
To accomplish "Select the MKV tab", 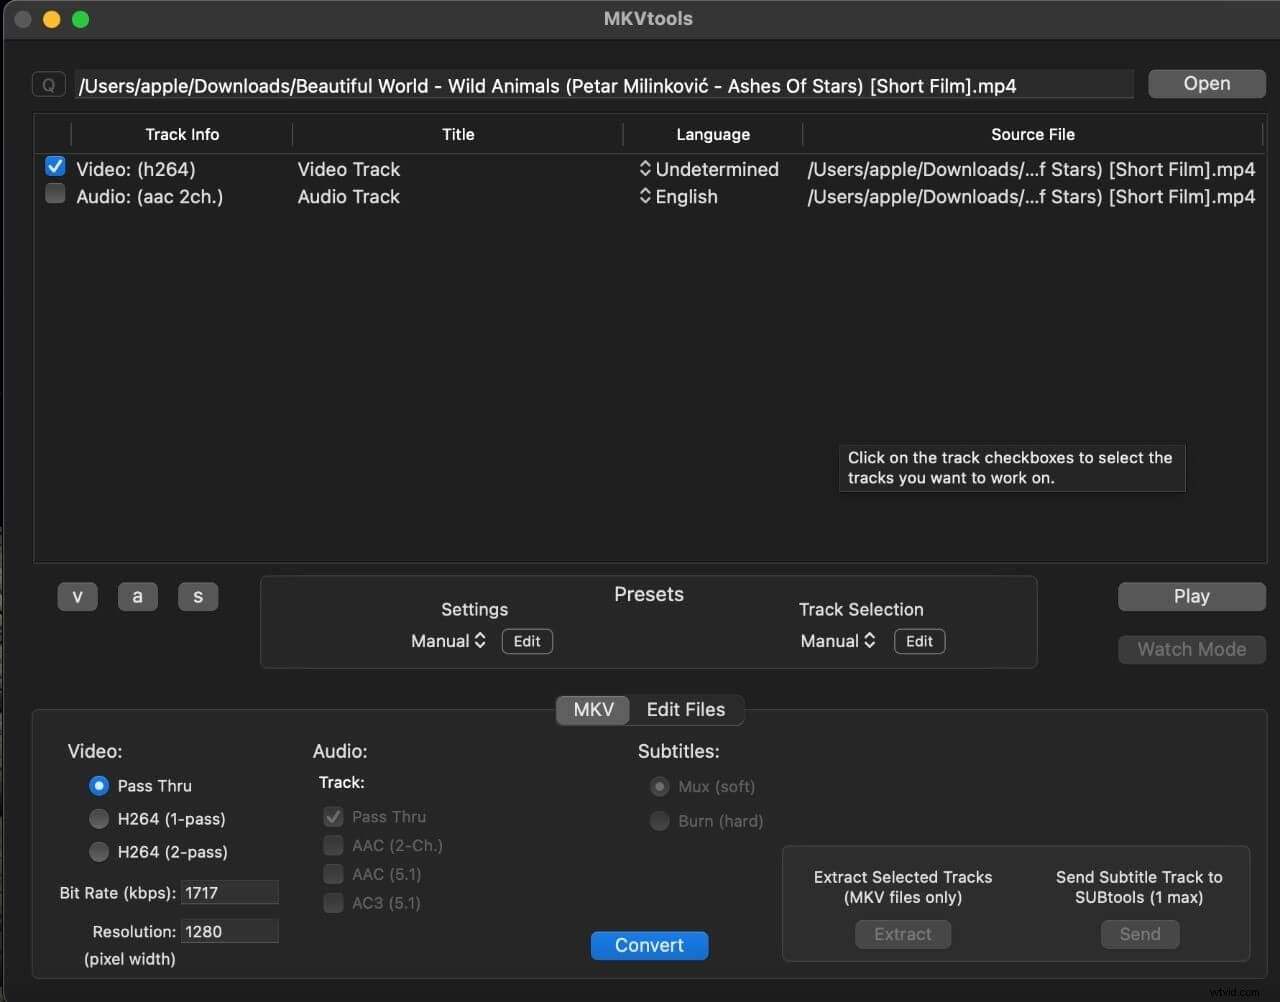I will click(x=592, y=710).
